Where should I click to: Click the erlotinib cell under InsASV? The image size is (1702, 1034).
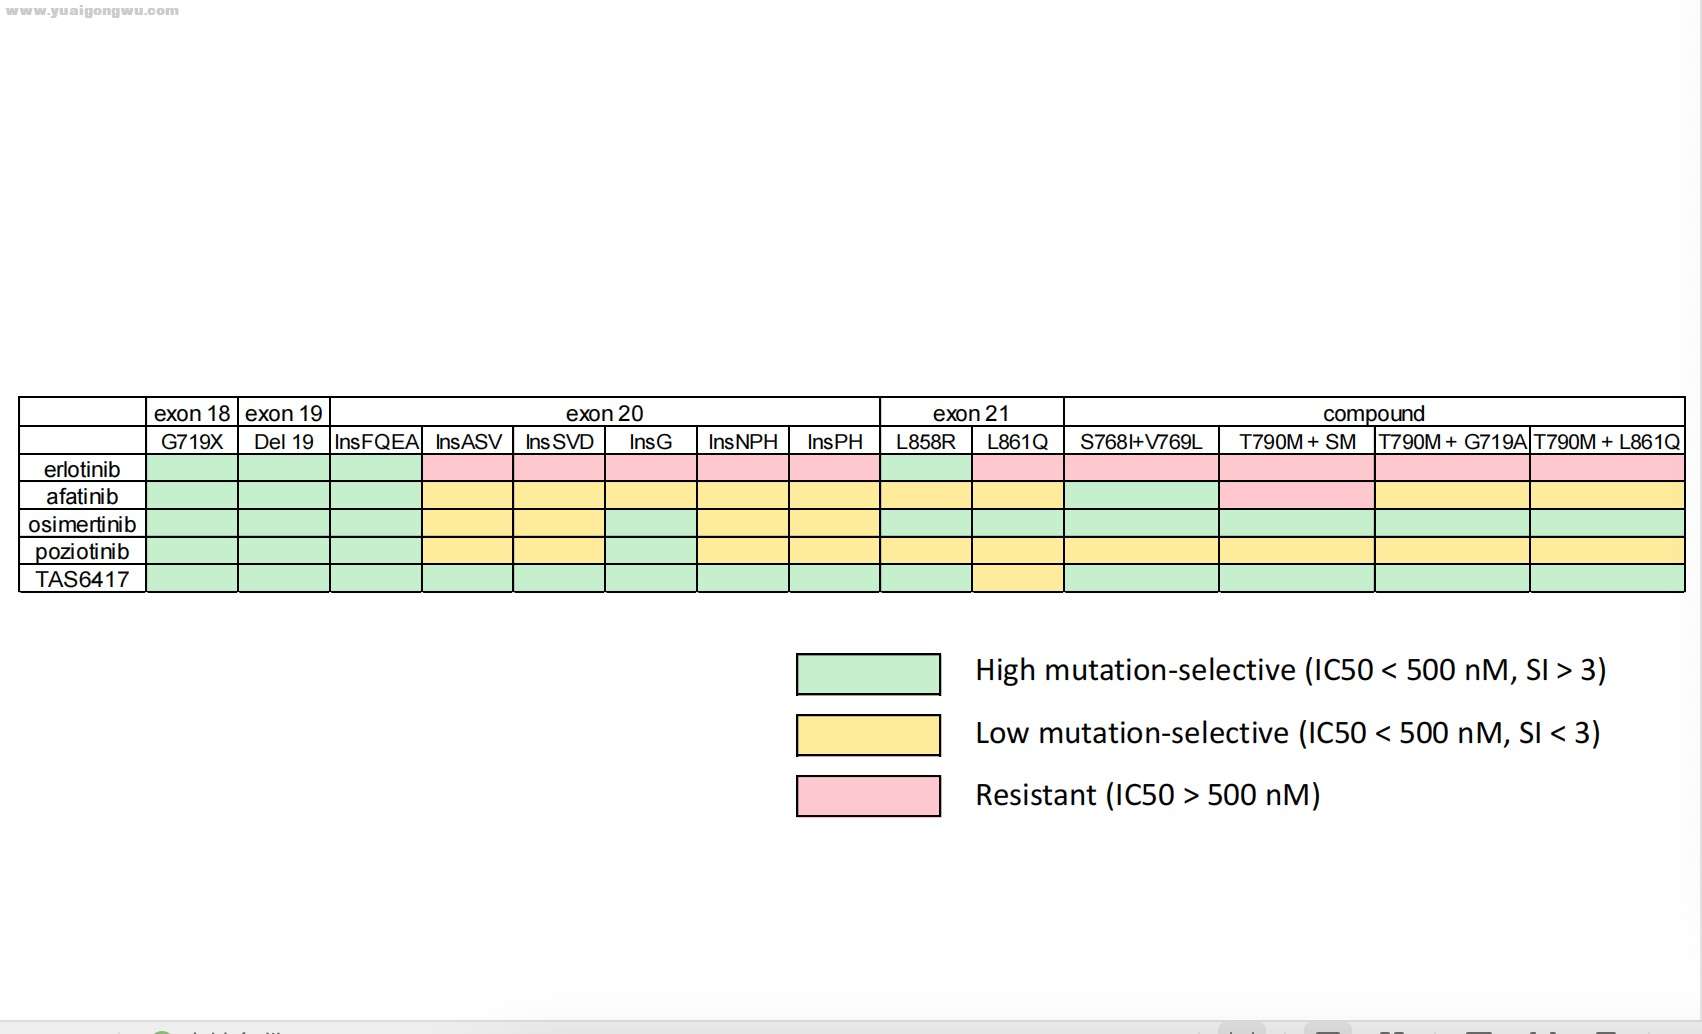pyautogui.click(x=468, y=469)
